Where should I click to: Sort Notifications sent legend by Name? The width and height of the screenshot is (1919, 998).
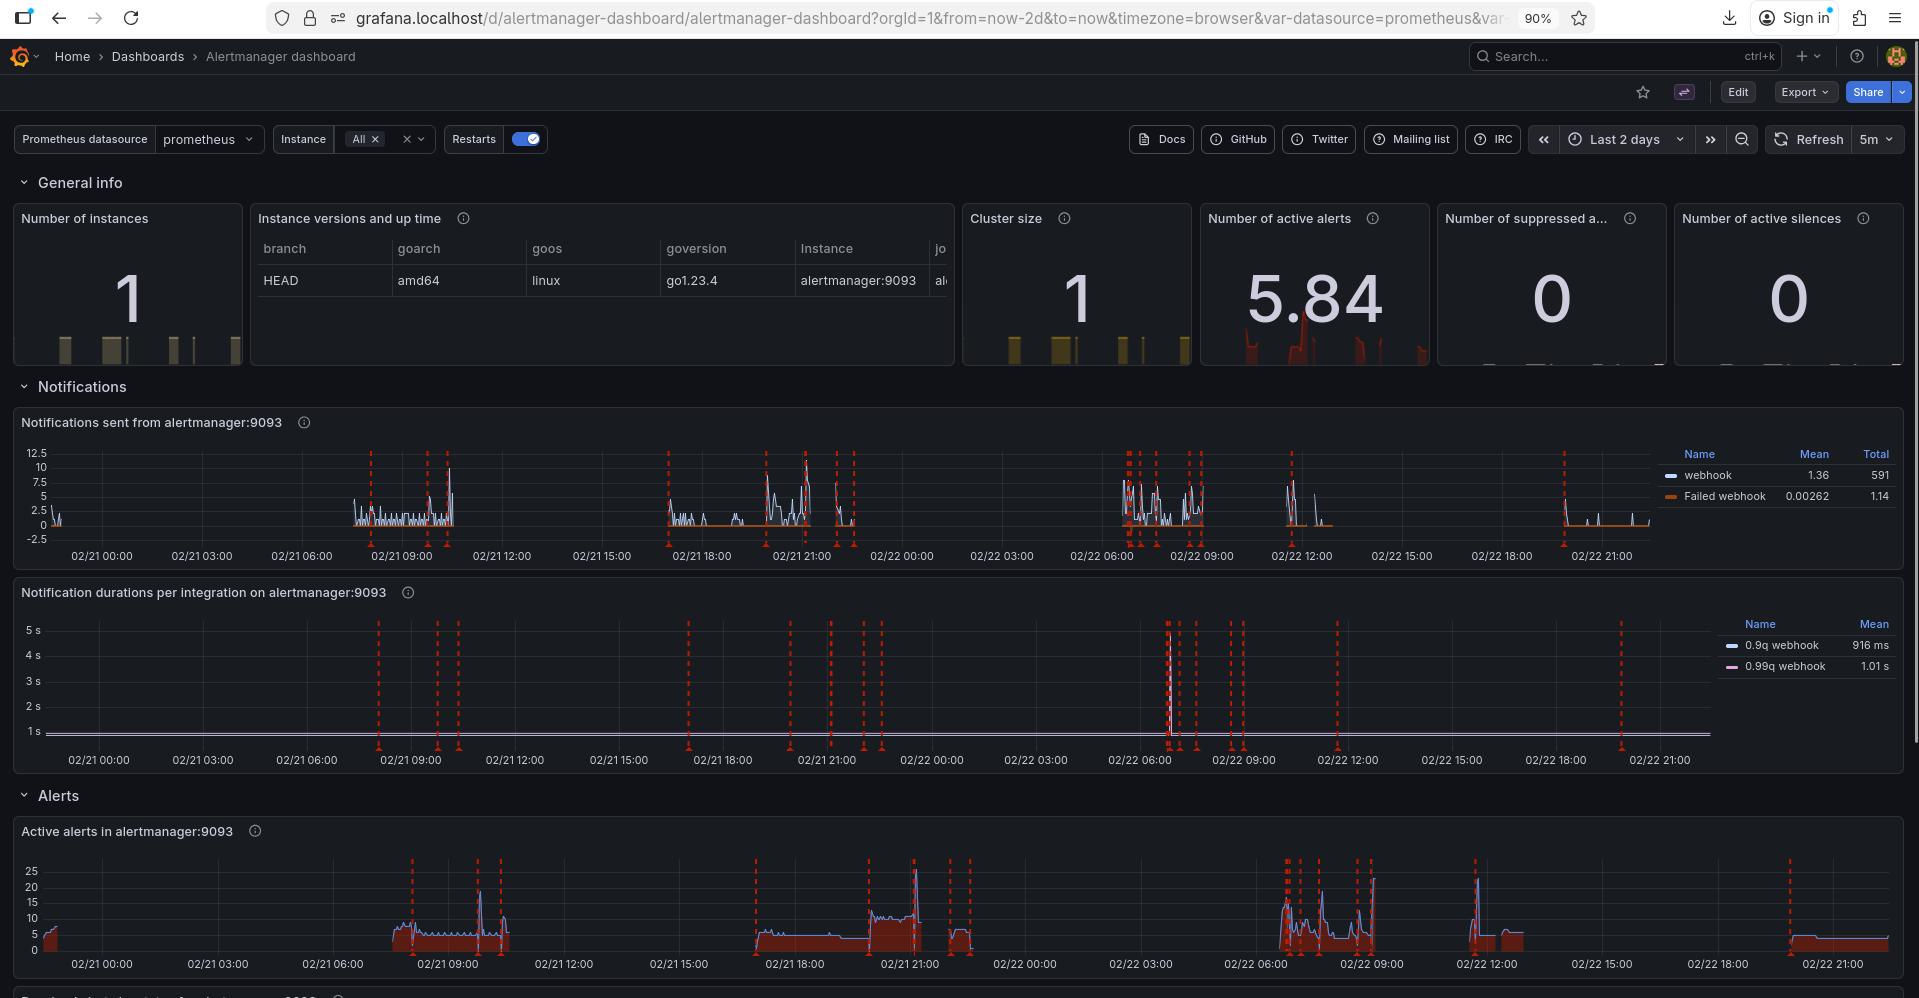pyautogui.click(x=1699, y=455)
